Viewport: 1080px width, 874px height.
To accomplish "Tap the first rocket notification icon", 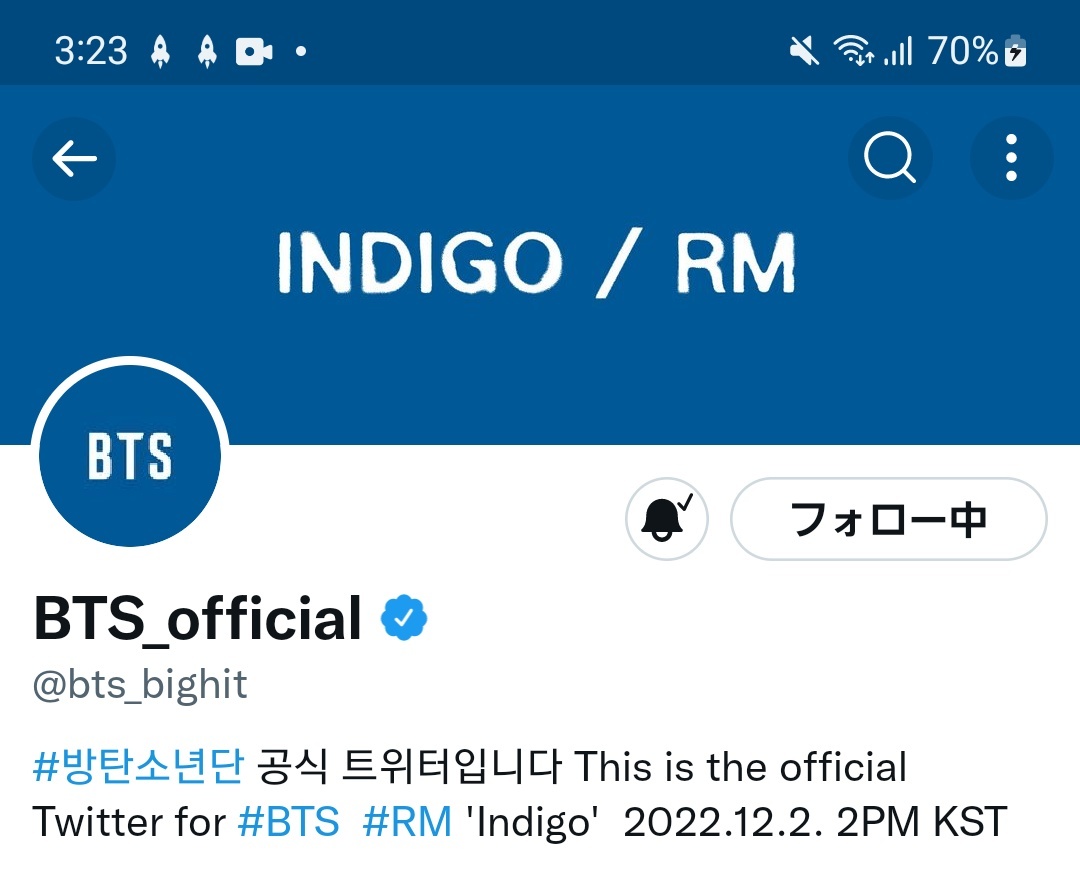I will pos(160,52).
